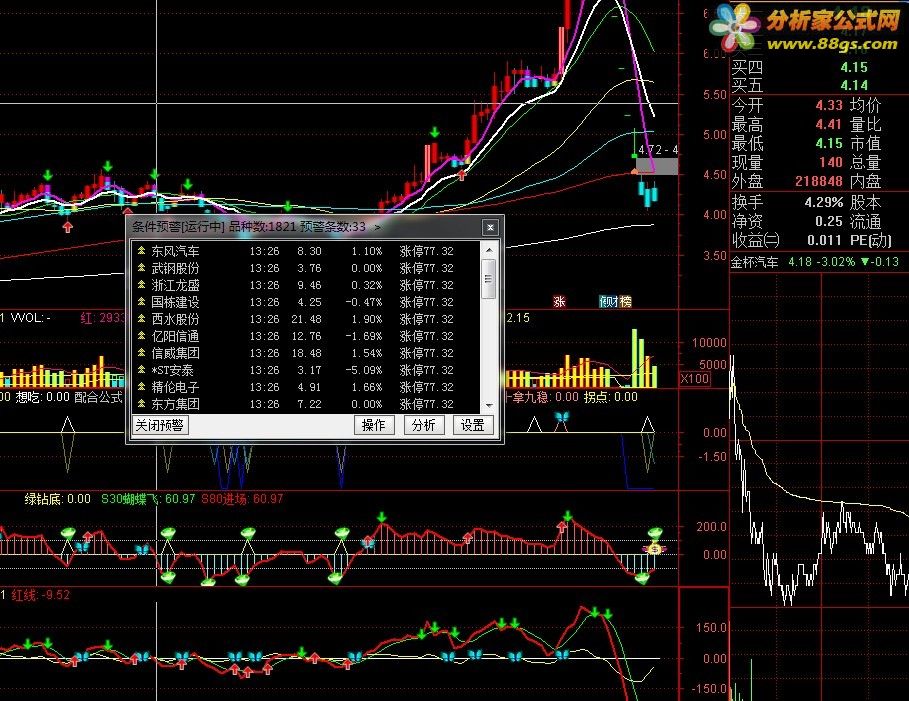Select the *ST安泰 alert row
The height and width of the screenshot is (701, 909).
pos(307,369)
